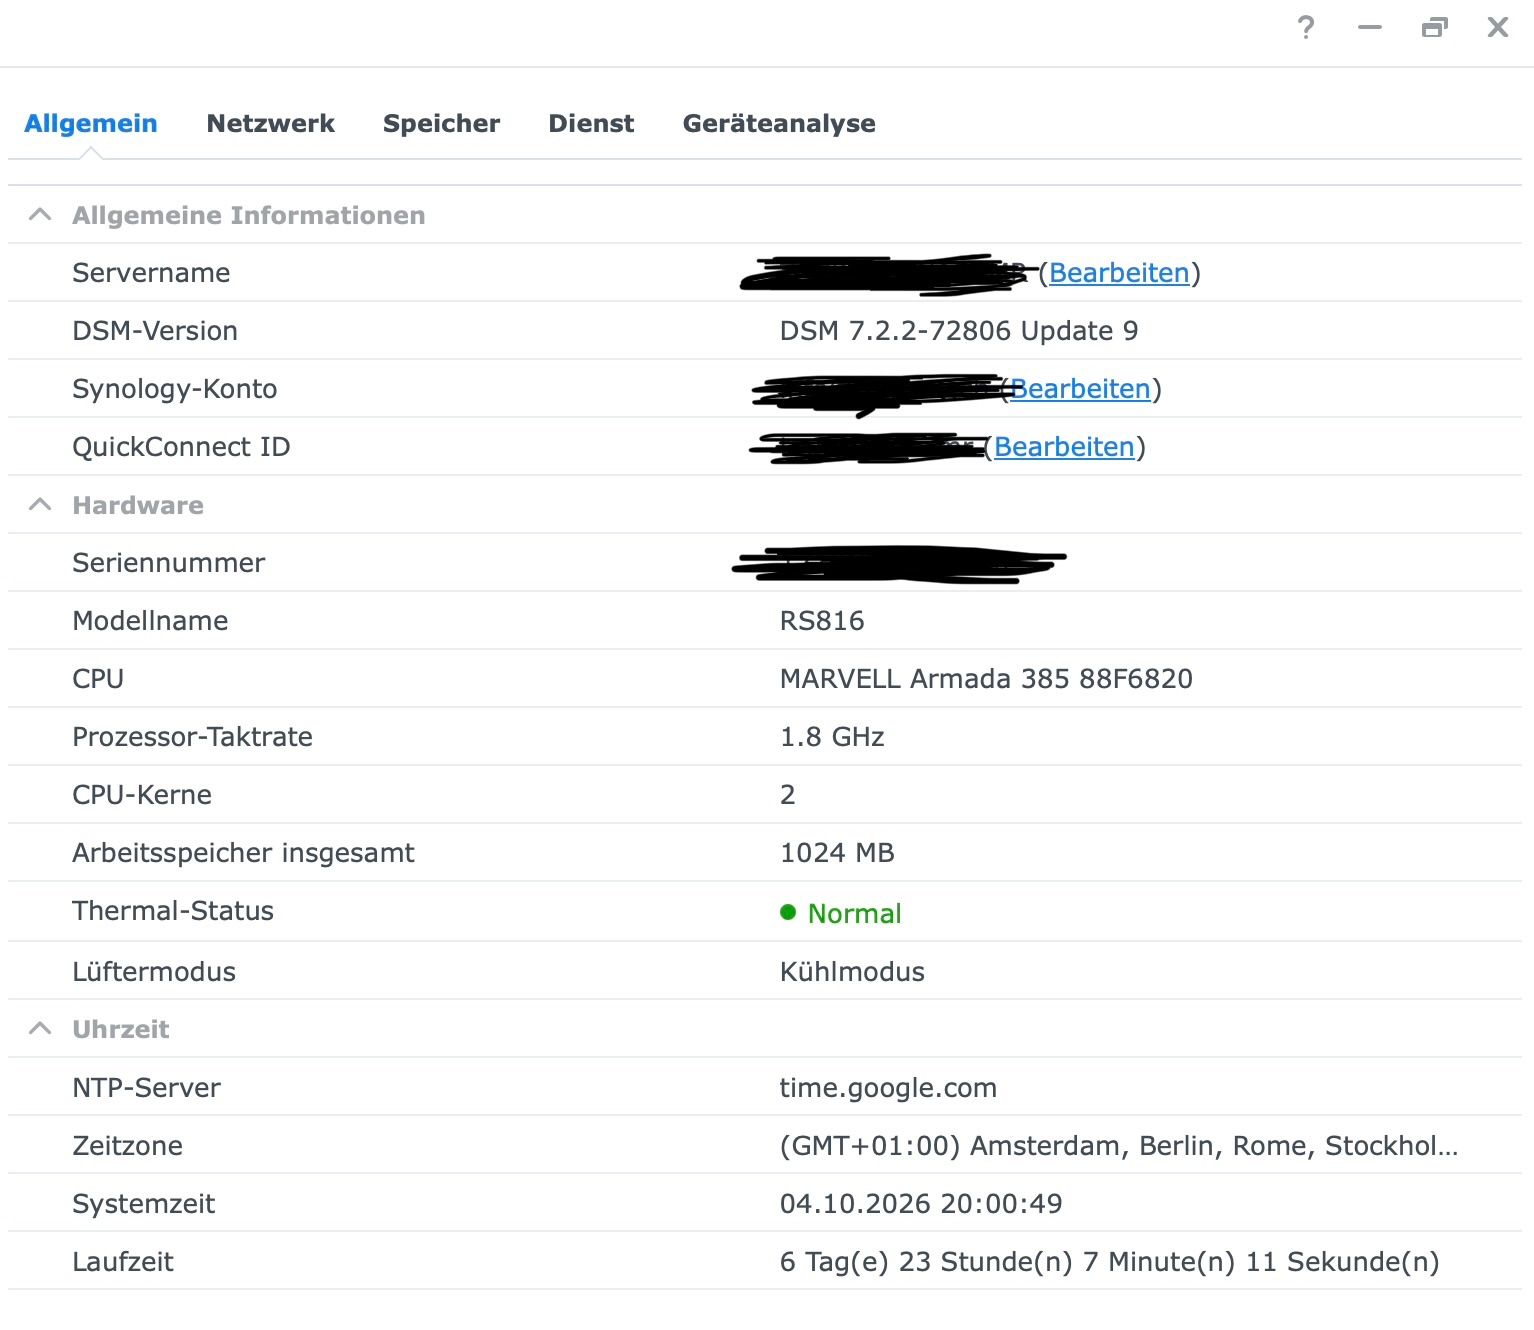Click the CPU-Kerne label
The height and width of the screenshot is (1330, 1534).
[x=142, y=795]
